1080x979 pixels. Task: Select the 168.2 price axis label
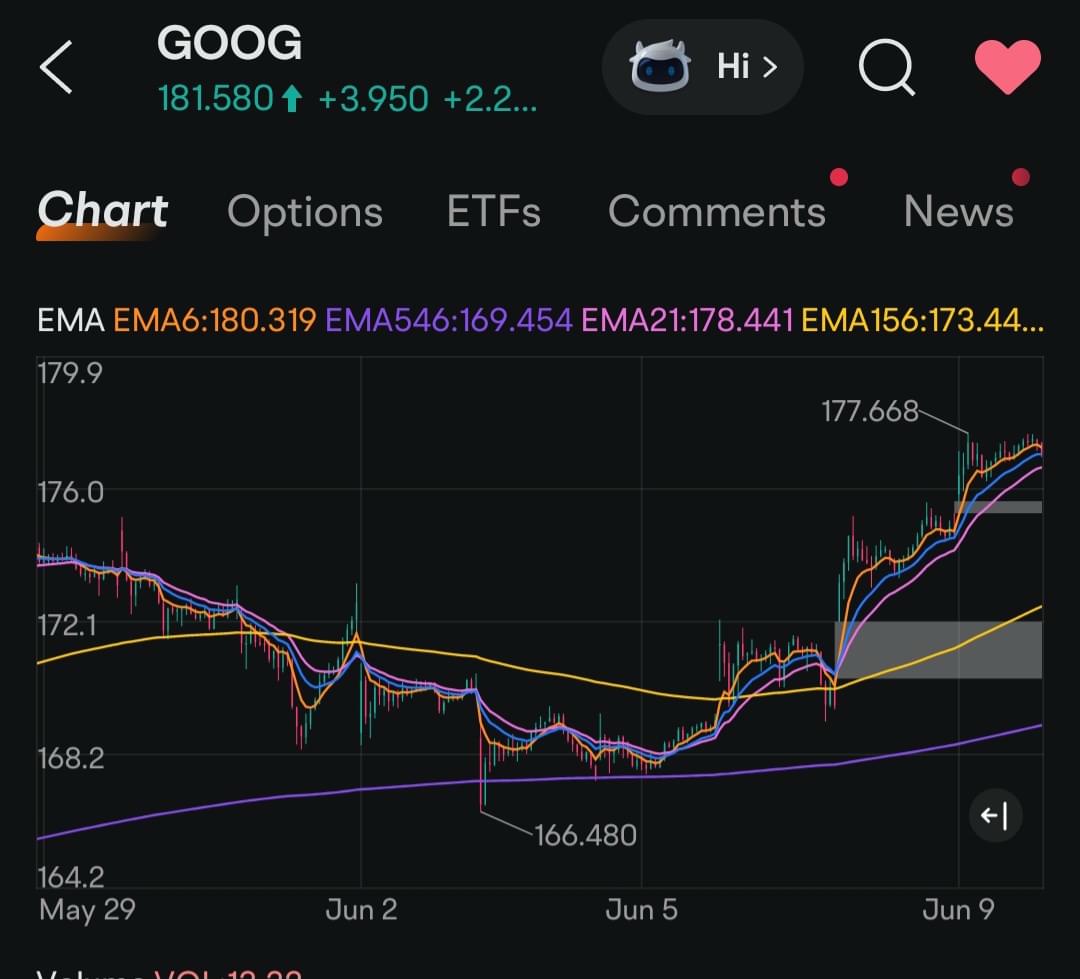(70, 759)
